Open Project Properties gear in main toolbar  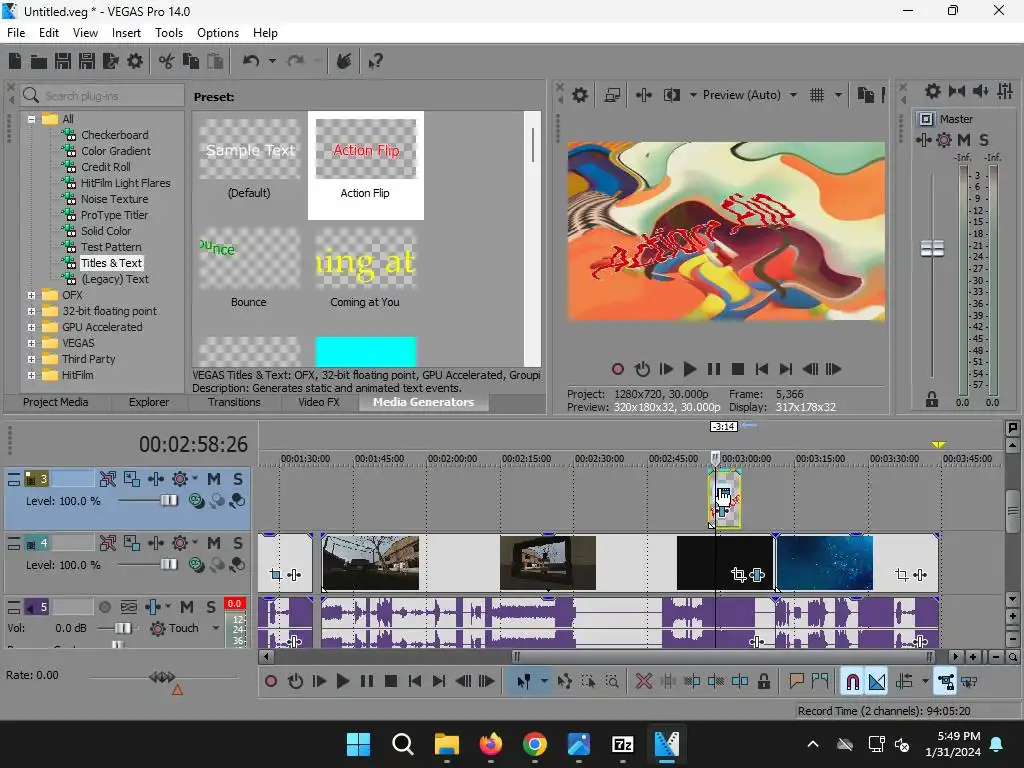pos(135,61)
